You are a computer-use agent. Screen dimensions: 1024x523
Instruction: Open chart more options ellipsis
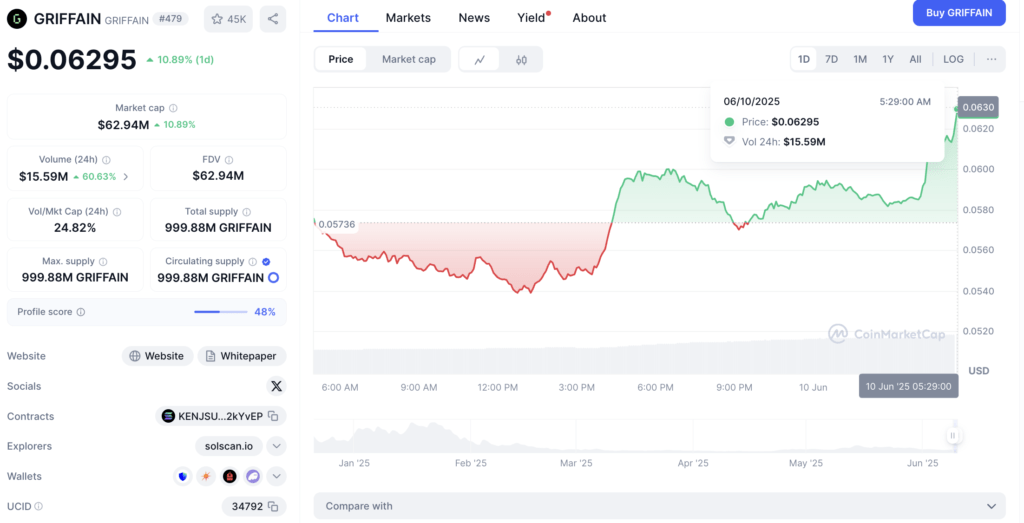click(991, 59)
